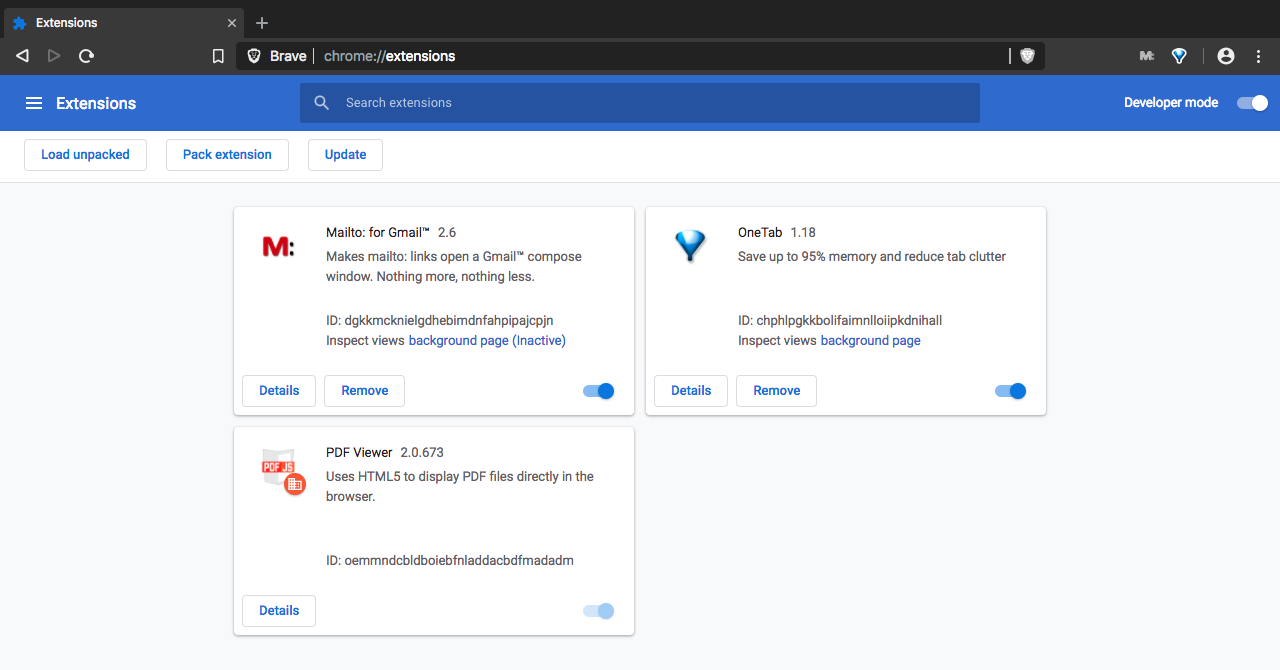
Task: Focus the Search extensions field
Action: click(x=640, y=103)
